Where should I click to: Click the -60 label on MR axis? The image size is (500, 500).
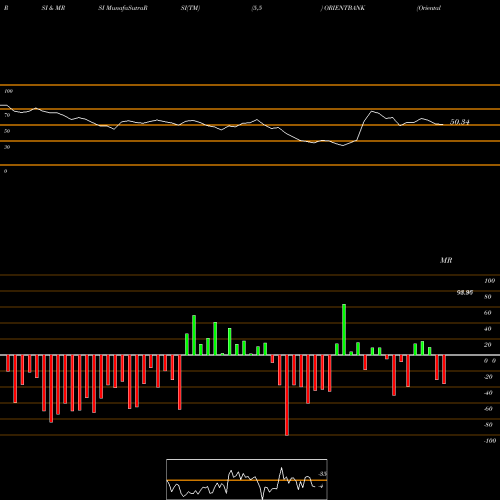(x=488, y=409)
